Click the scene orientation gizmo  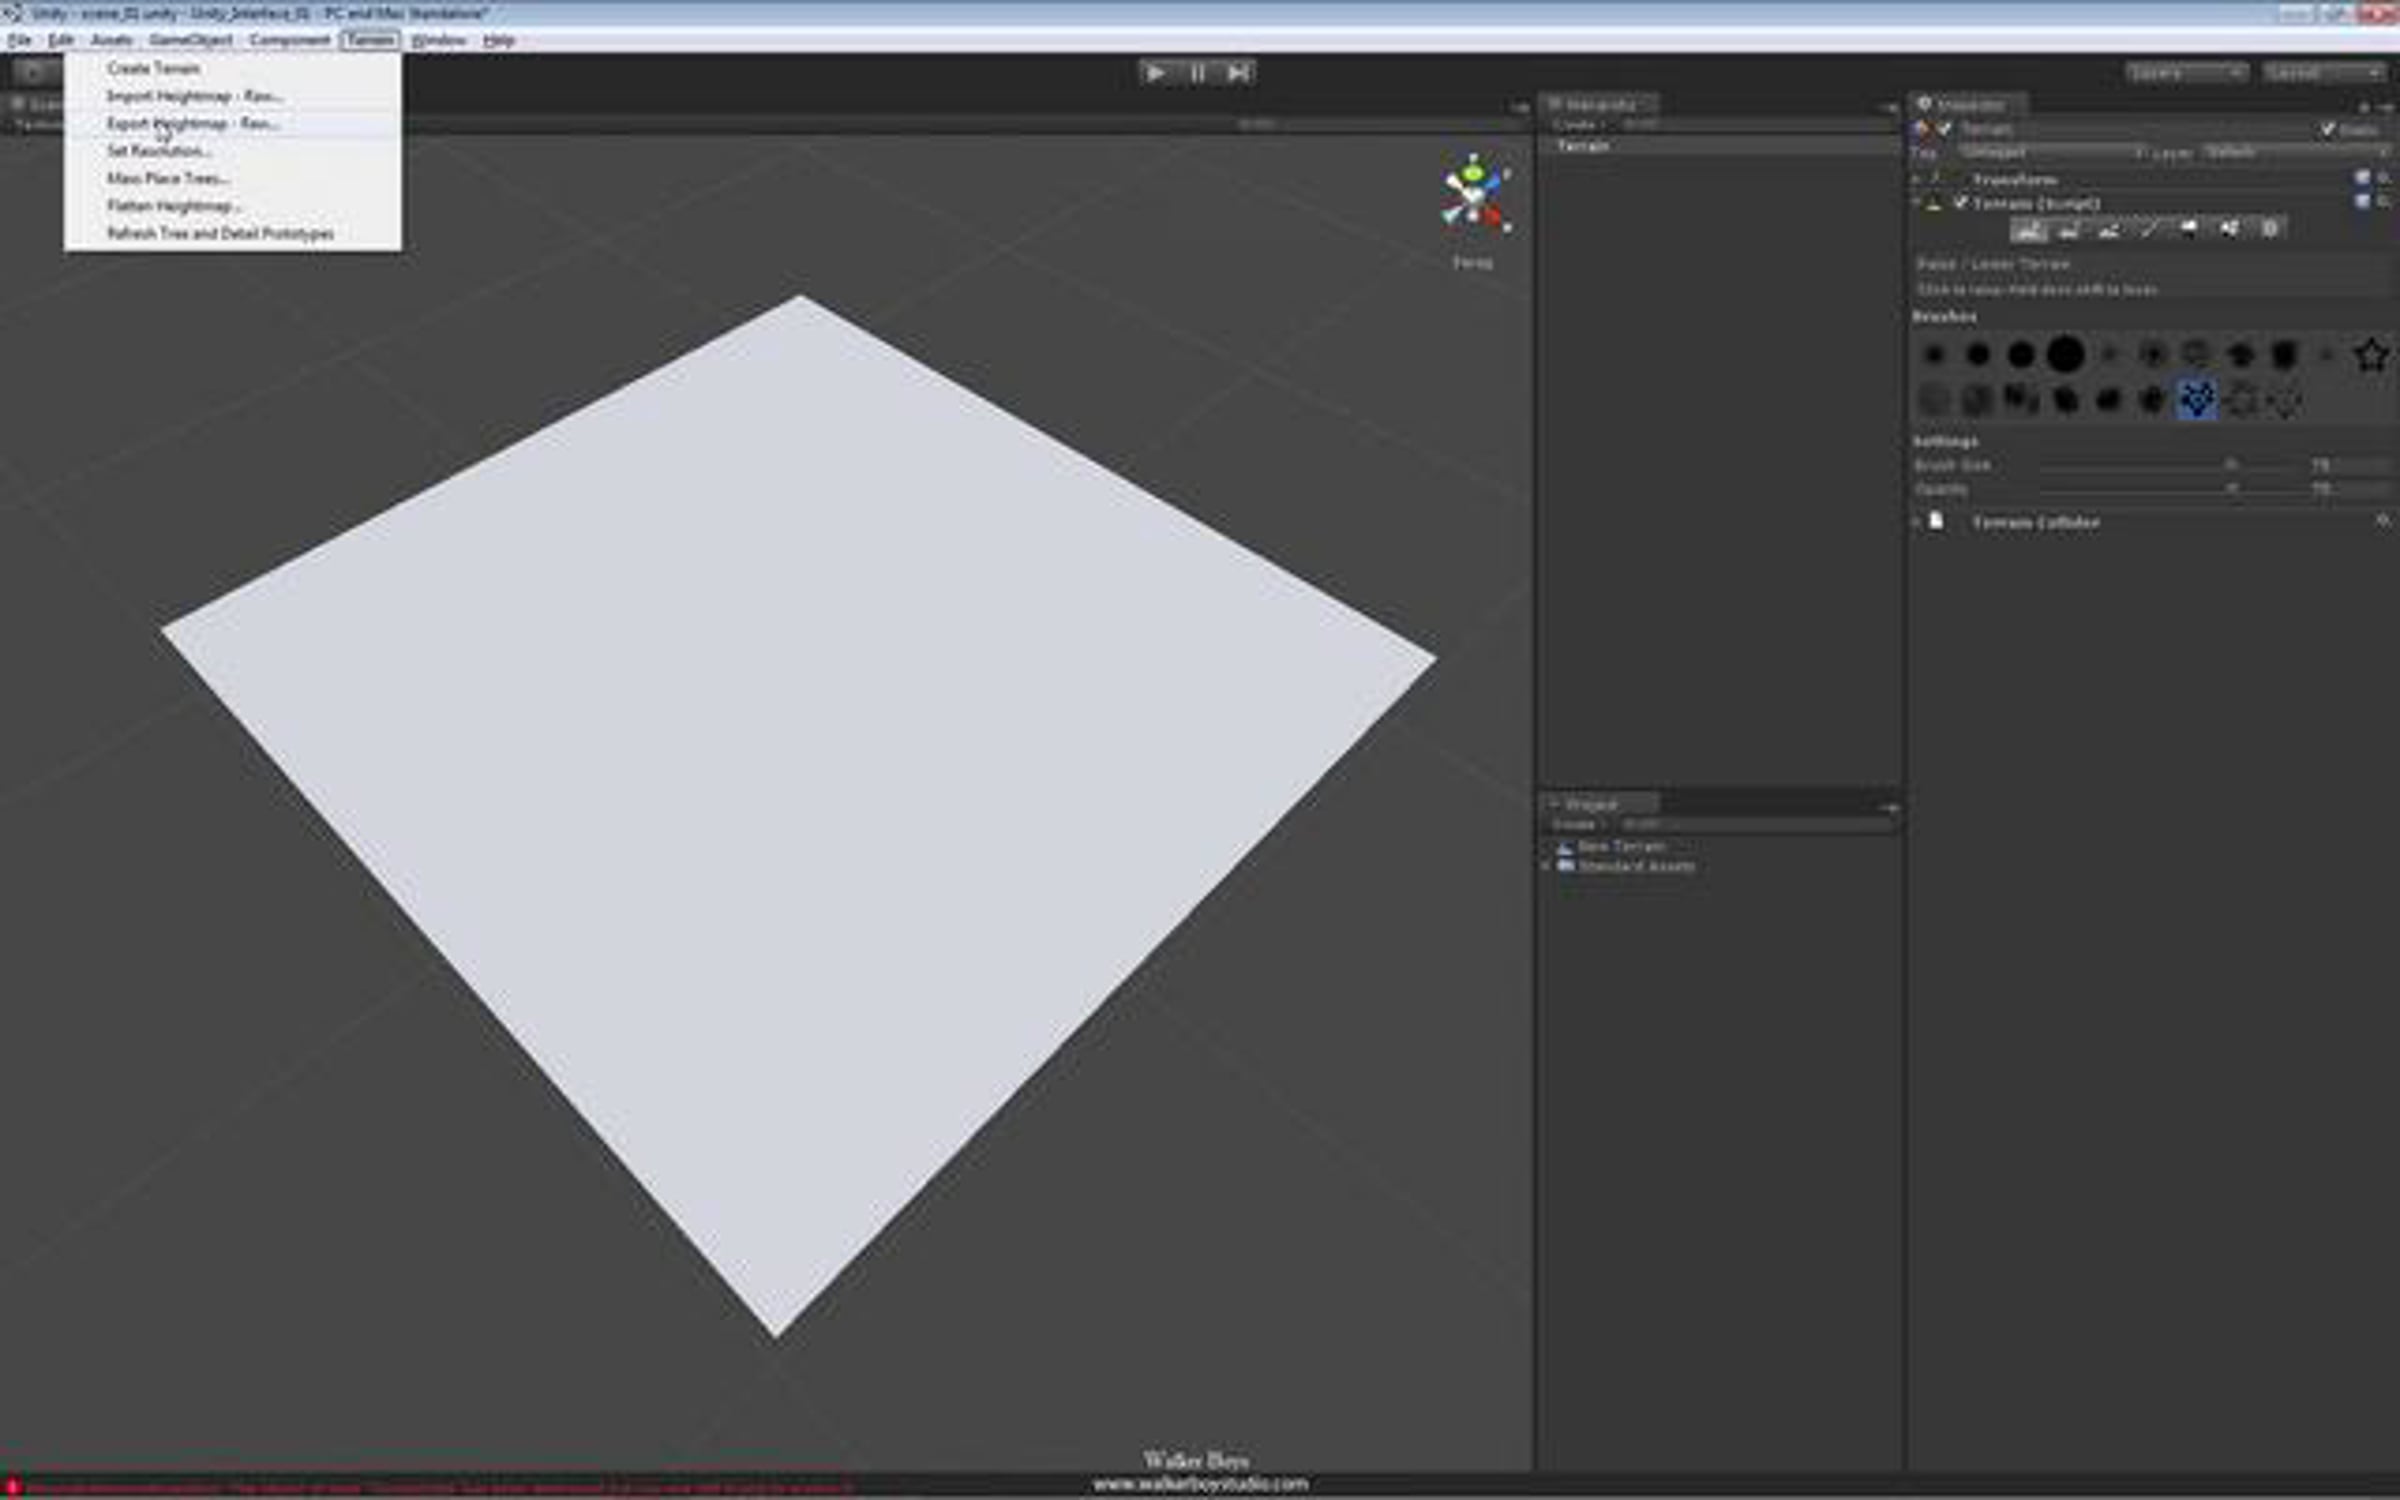pos(1473,193)
